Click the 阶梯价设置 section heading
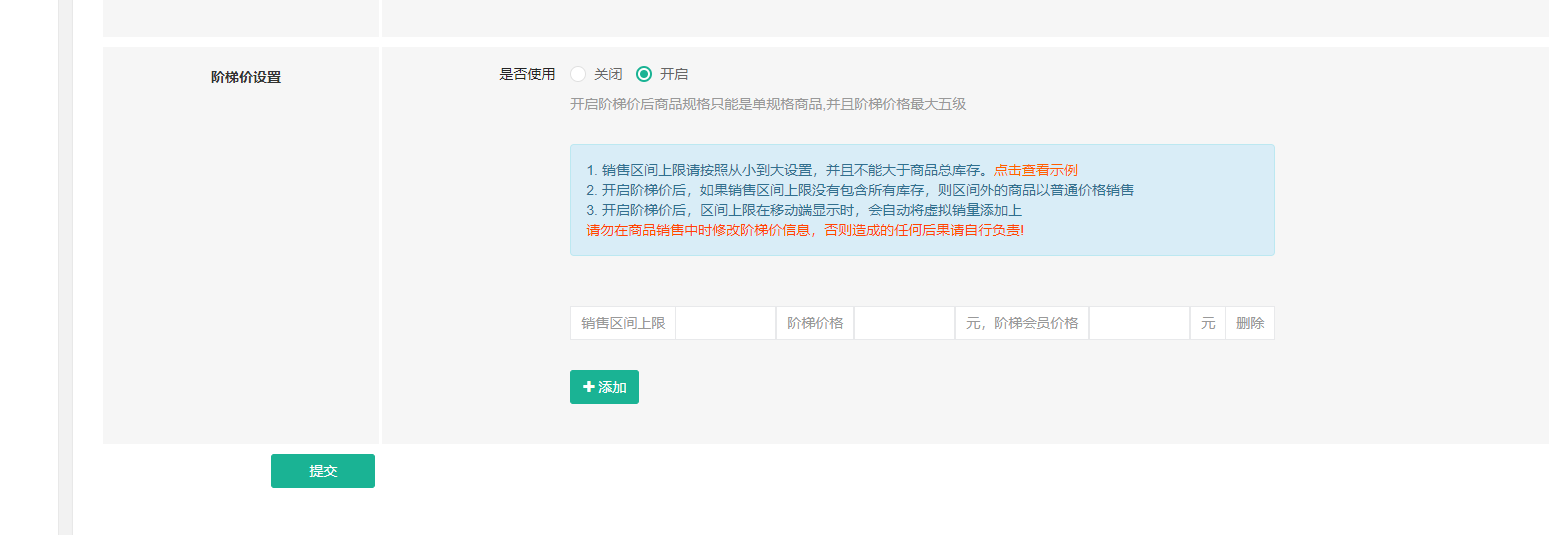Screen dimensions: 1549x535 [x=246, y=77]
